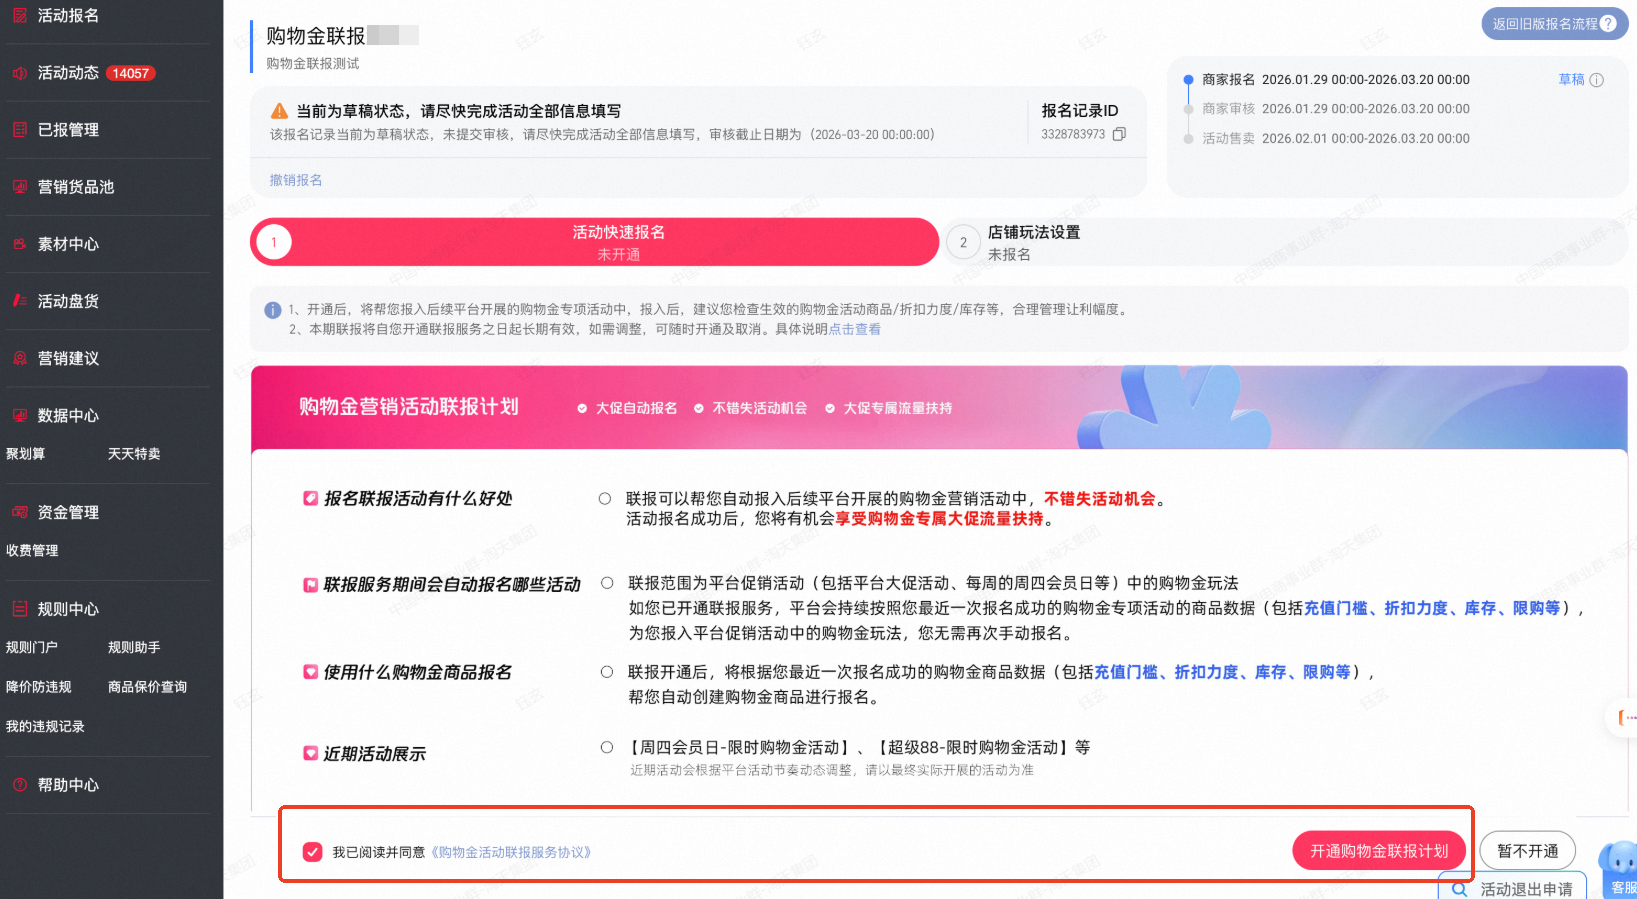Open 数据中心 menu entry
Screen dimensions: 1637x899
pos(68,414)
